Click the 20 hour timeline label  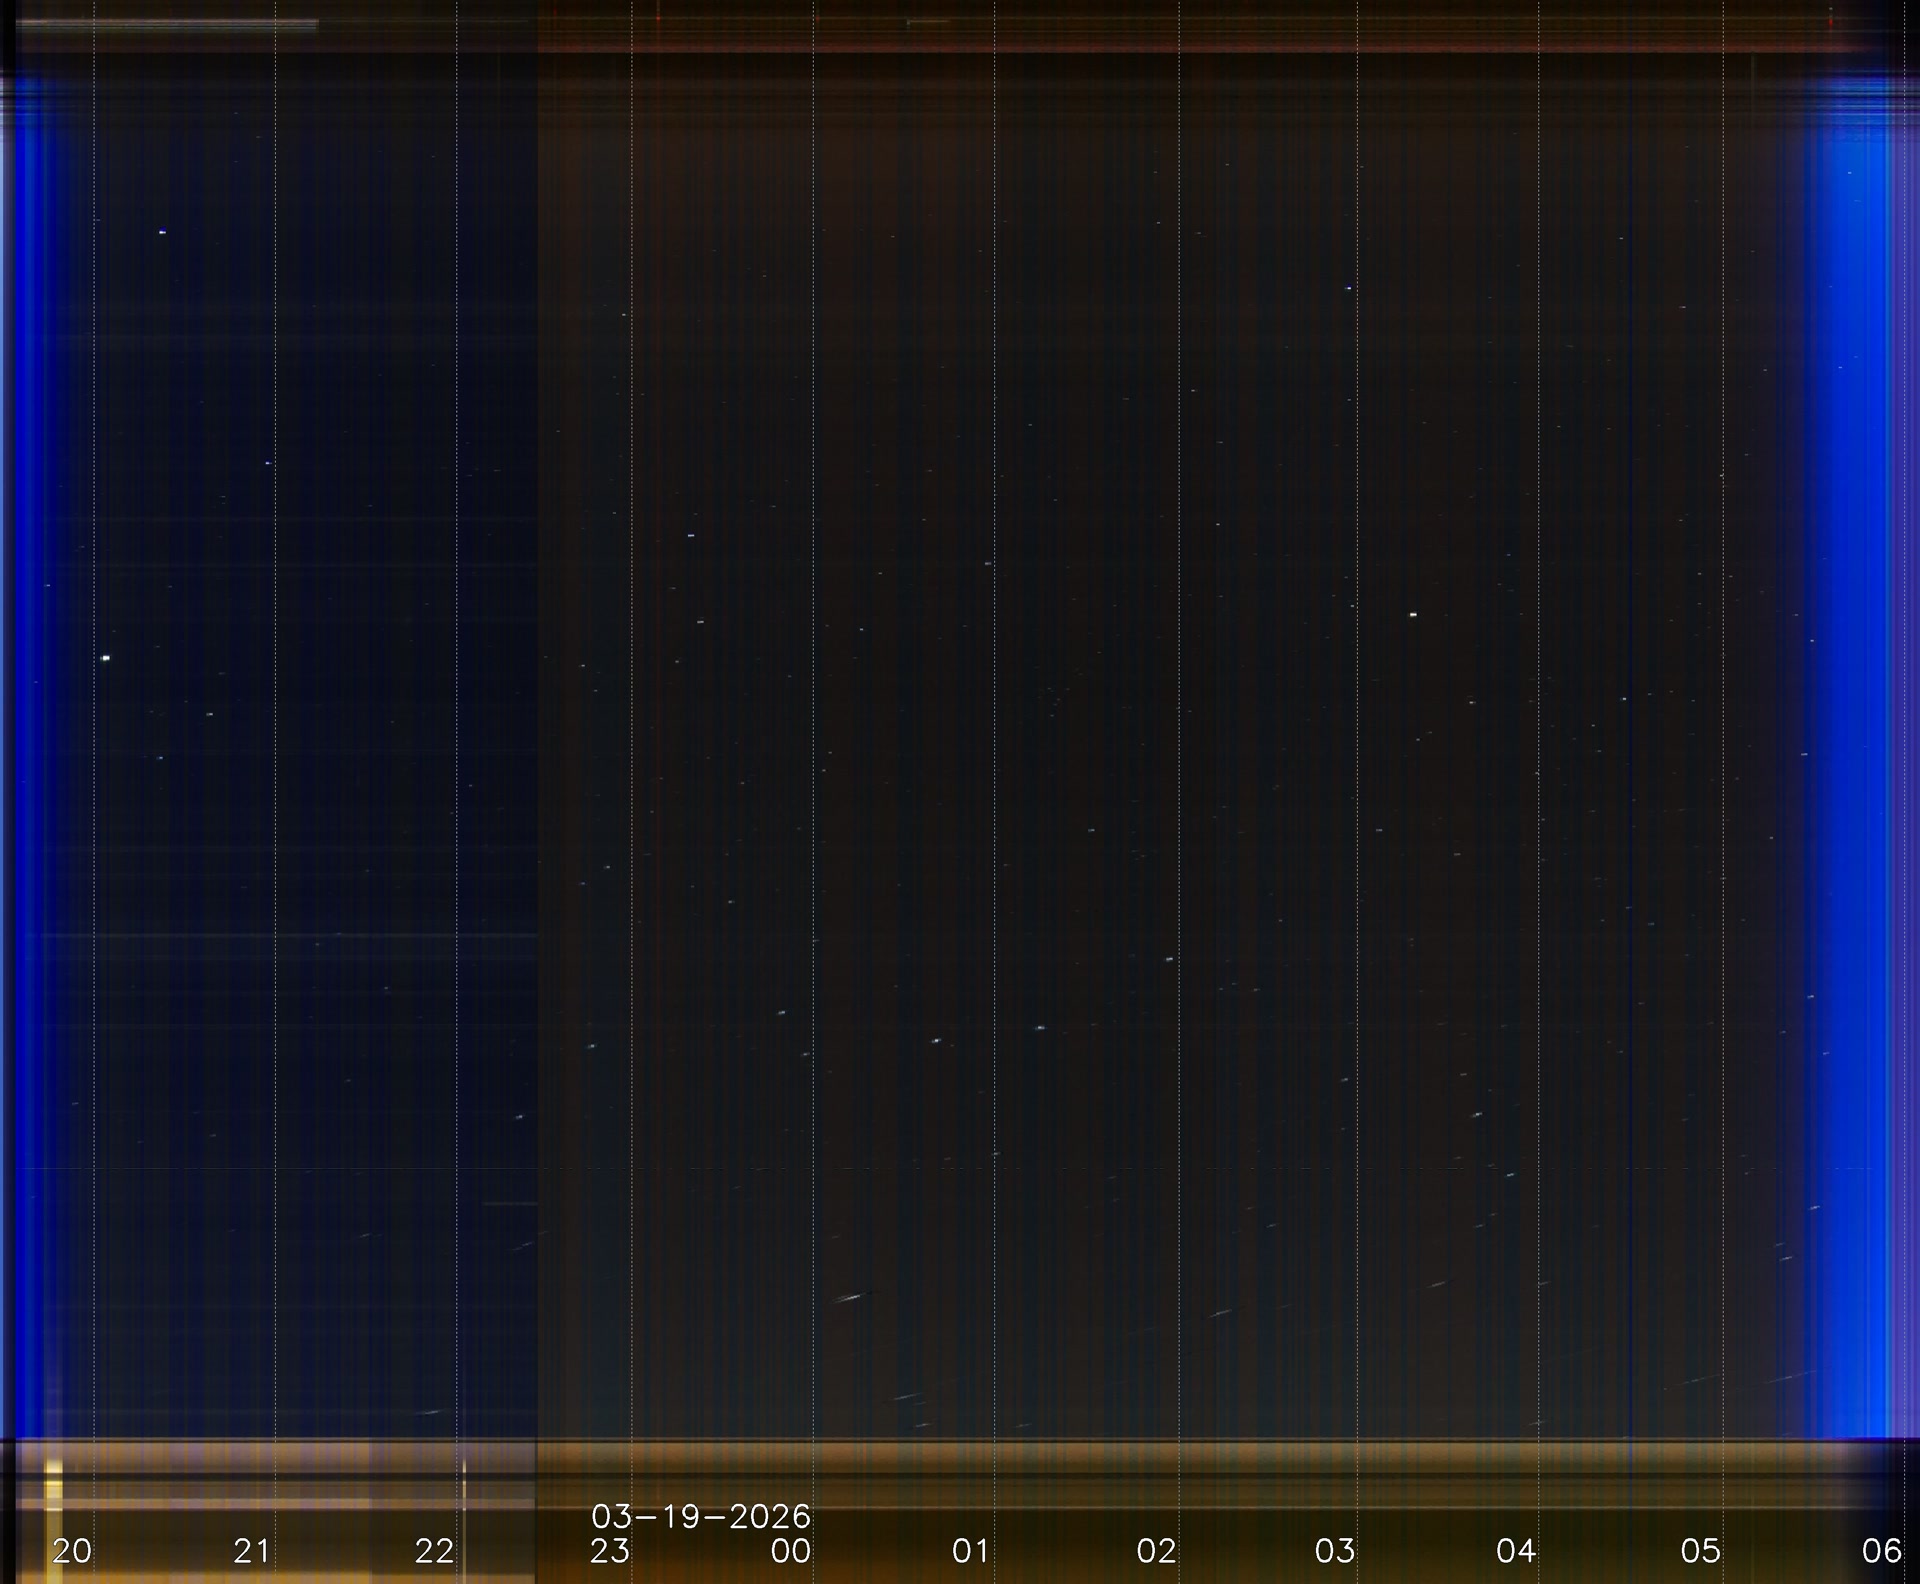(x=72, y=1551)
